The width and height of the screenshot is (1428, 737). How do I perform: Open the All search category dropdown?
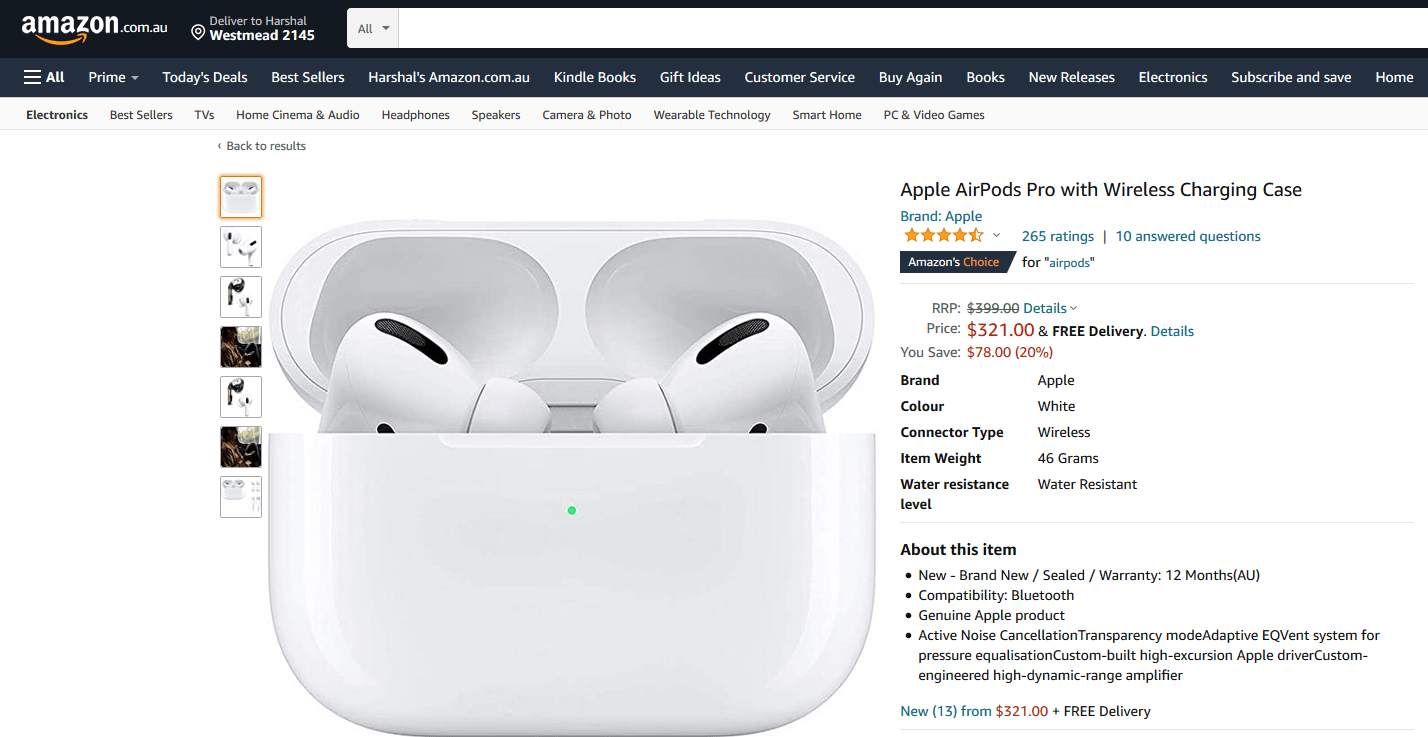click(373, 28)
